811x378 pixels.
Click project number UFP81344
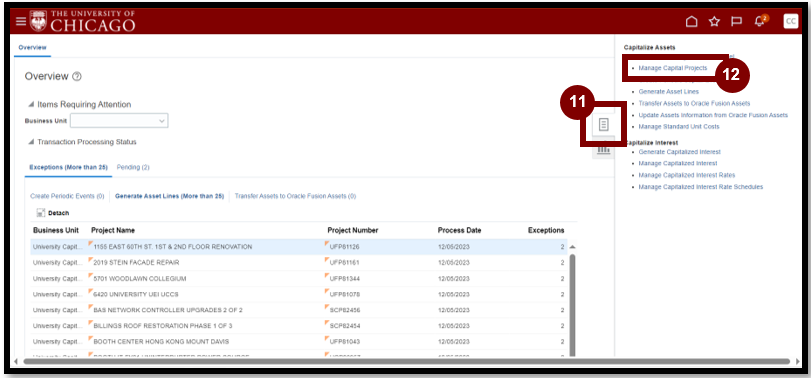tap(344, 279)
